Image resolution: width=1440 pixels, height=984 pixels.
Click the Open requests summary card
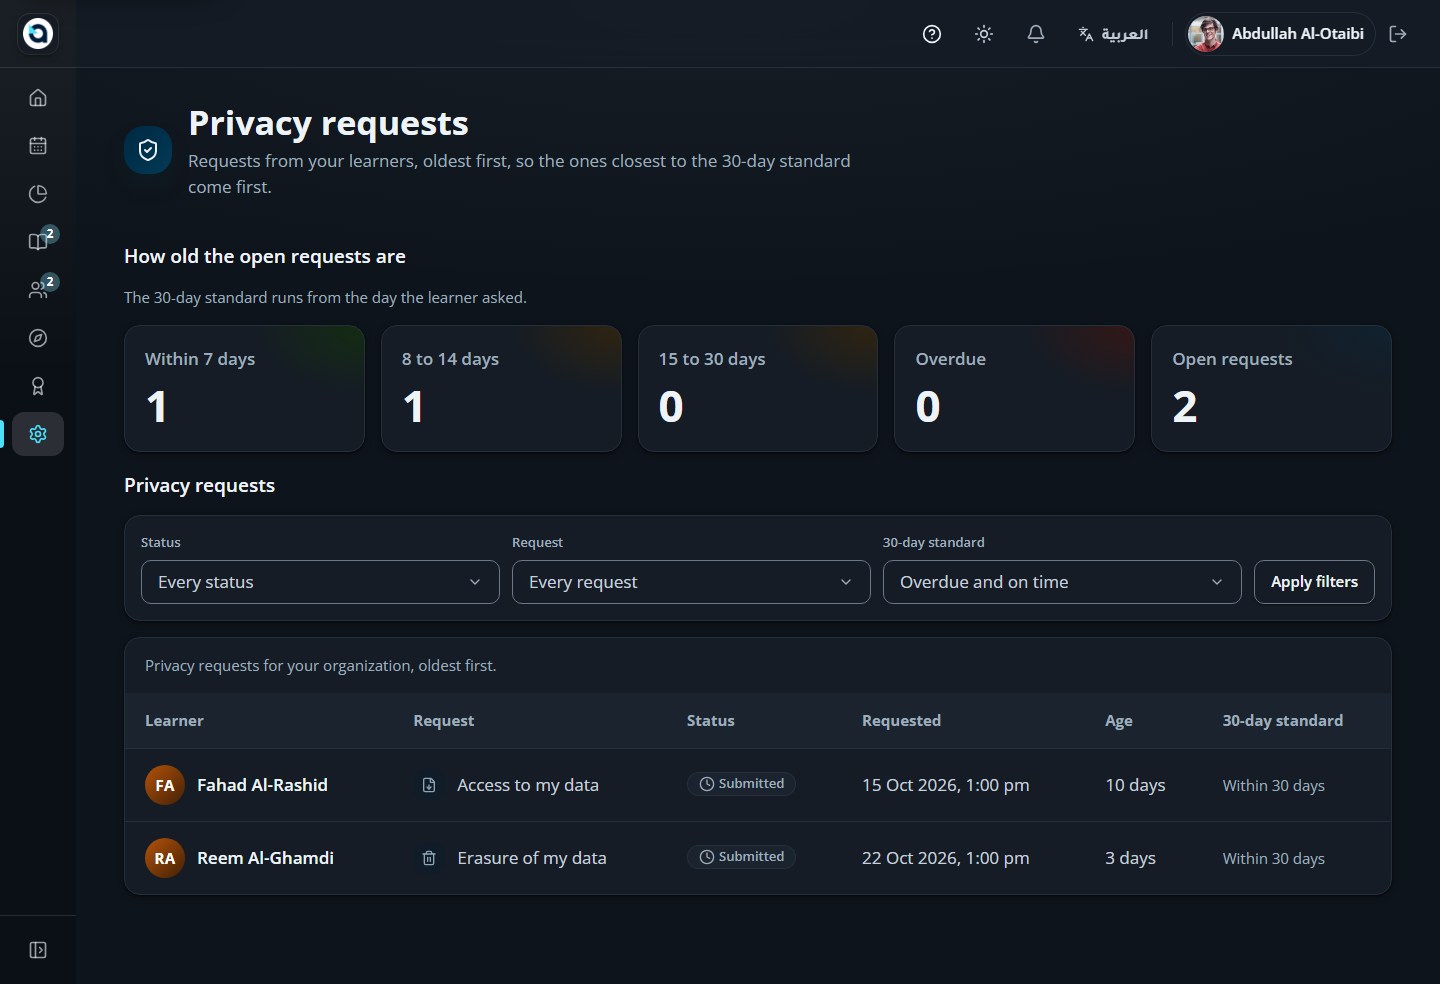pyautogui.click(x=1271, y=388)
